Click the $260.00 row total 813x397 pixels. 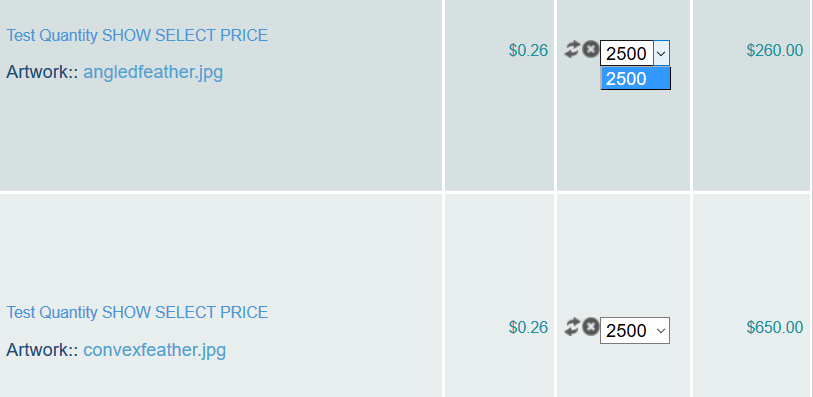[775, 50]
